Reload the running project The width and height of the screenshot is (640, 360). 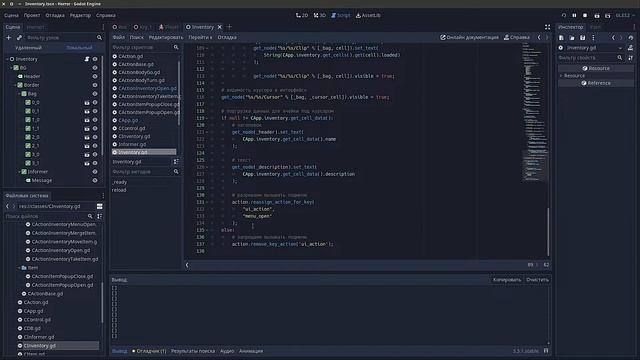click(564, 16)
